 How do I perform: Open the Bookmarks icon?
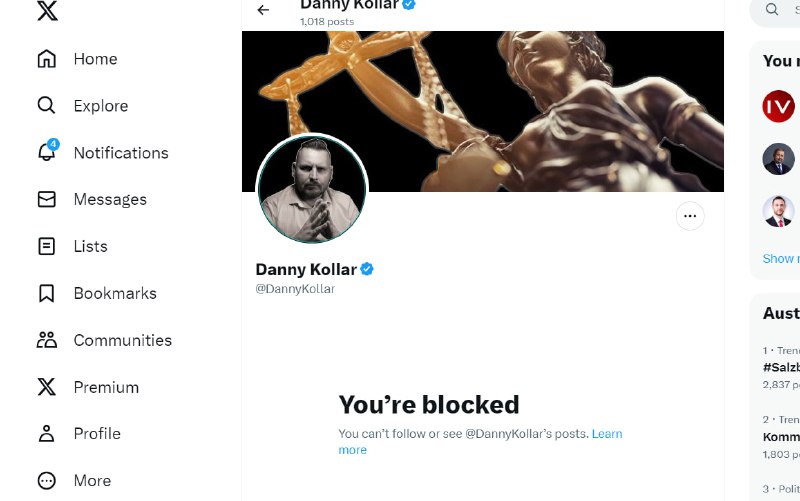tap(47, 293)
